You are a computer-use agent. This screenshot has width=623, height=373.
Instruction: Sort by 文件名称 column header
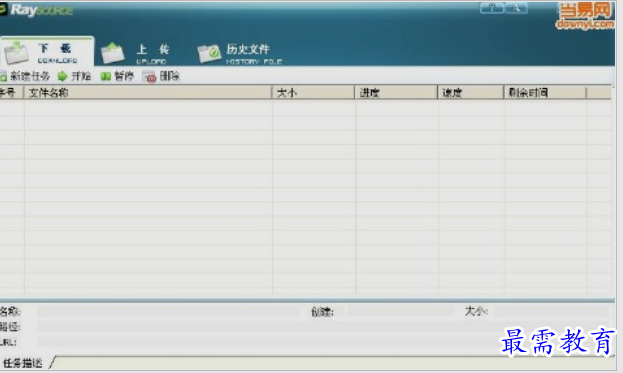(148, 93)
